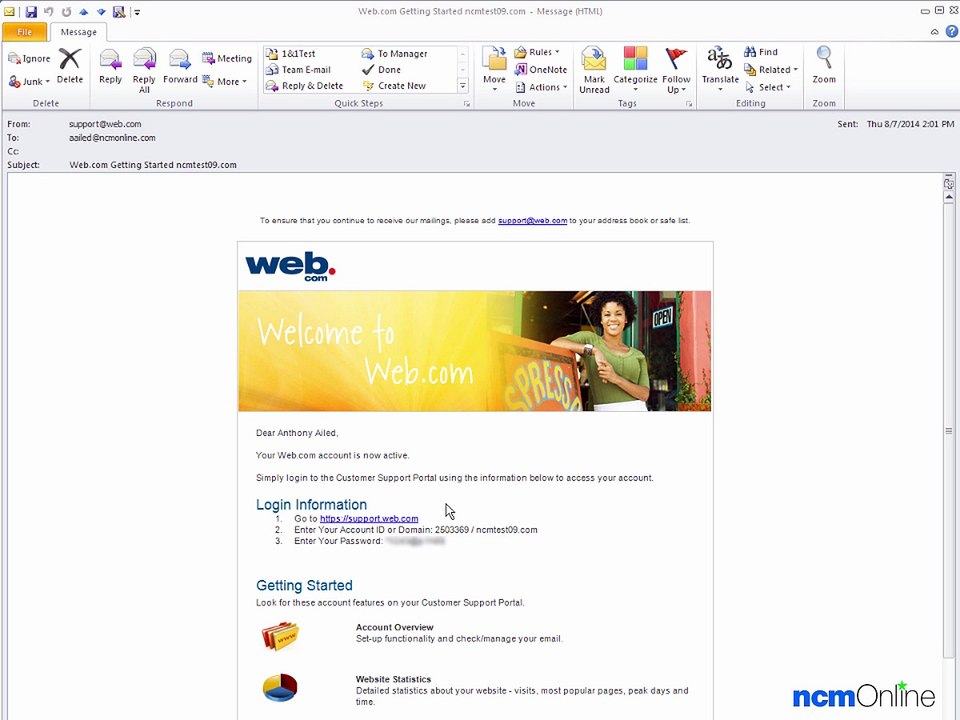
Task: Reply to the sender
Action: [110, 66]
